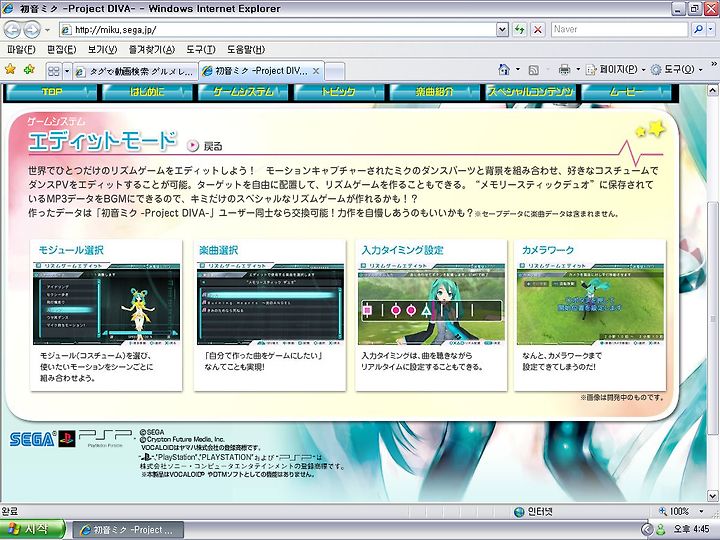Screen dimensions: 720x540
Task: Click the RSS feeds icon
Action: pyautogui.click(x=533, y=70)
